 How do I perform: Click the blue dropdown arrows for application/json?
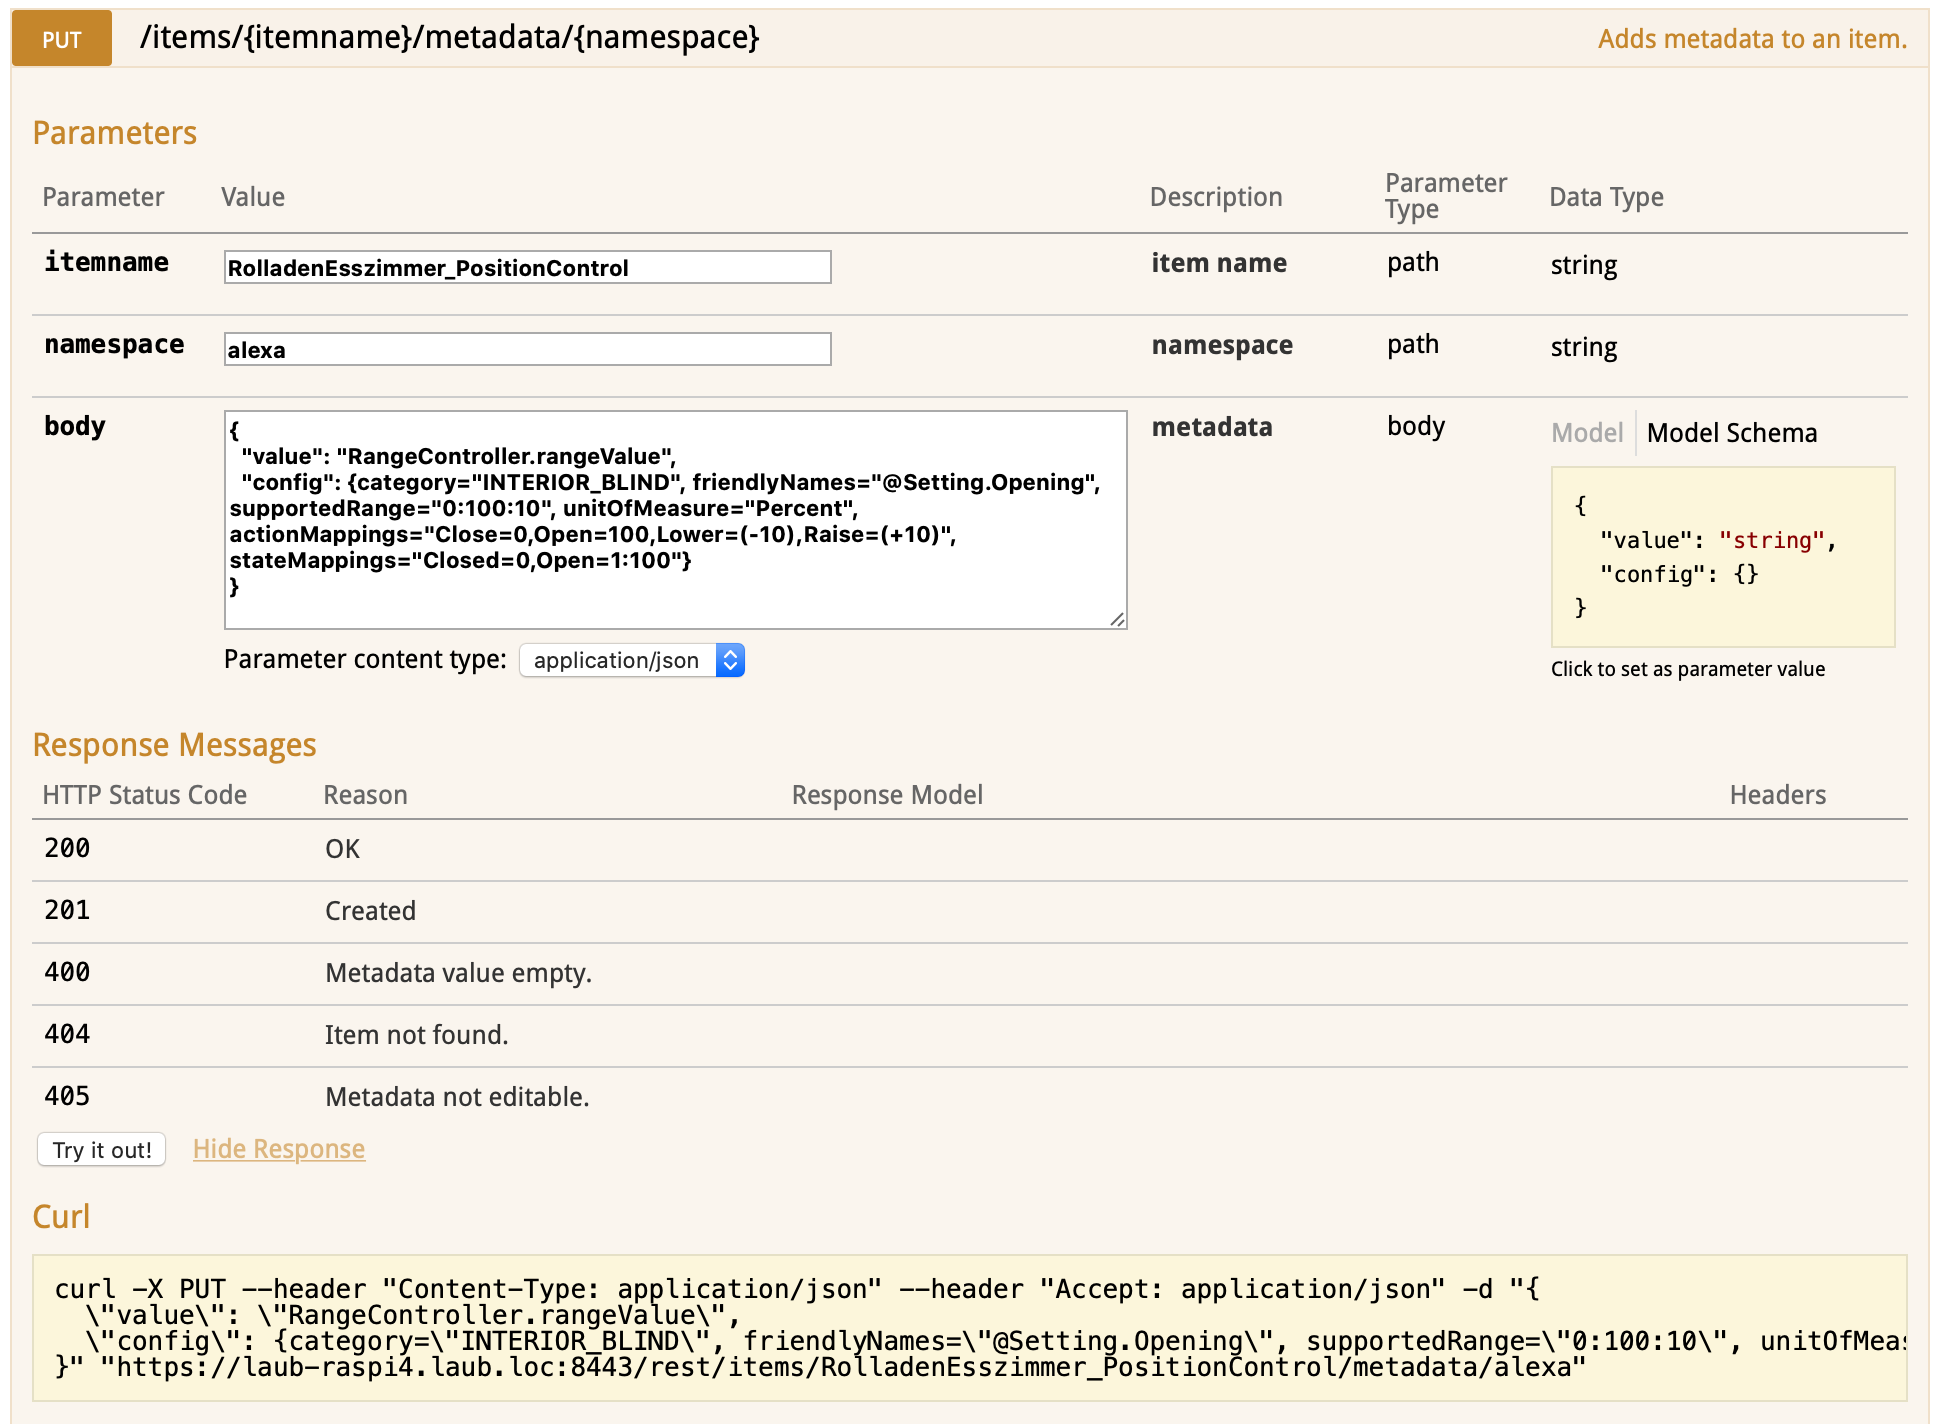pos(731,660)
